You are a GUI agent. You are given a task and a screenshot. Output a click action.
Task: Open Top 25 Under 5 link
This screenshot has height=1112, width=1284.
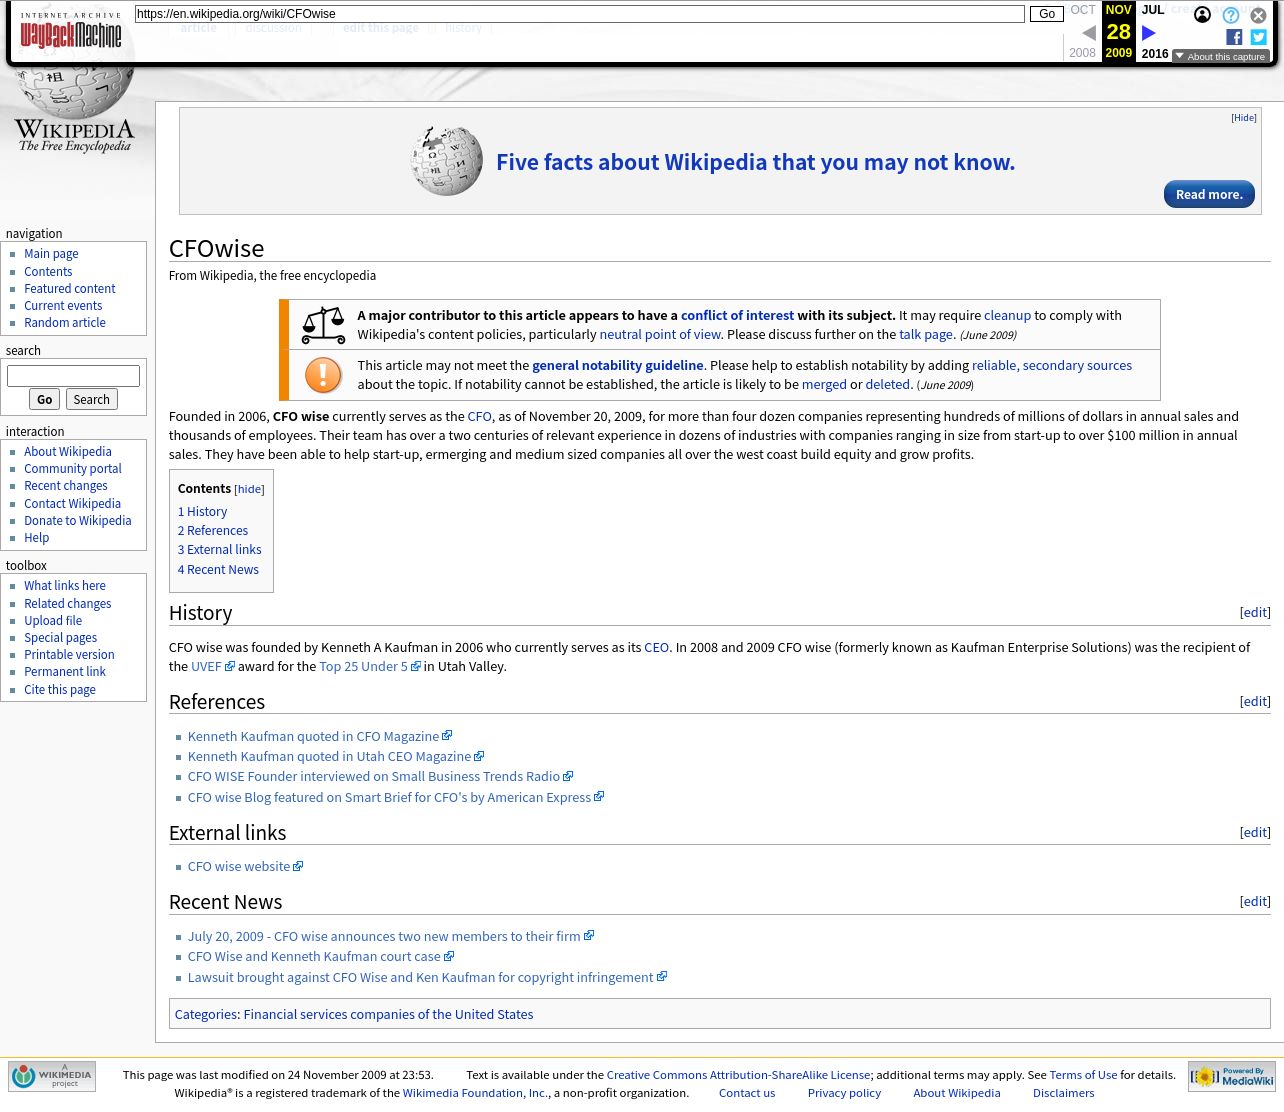pos(369,667)
